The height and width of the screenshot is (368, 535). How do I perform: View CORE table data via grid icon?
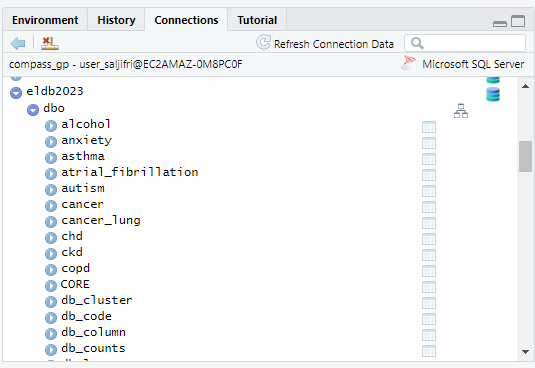point(429,287)
